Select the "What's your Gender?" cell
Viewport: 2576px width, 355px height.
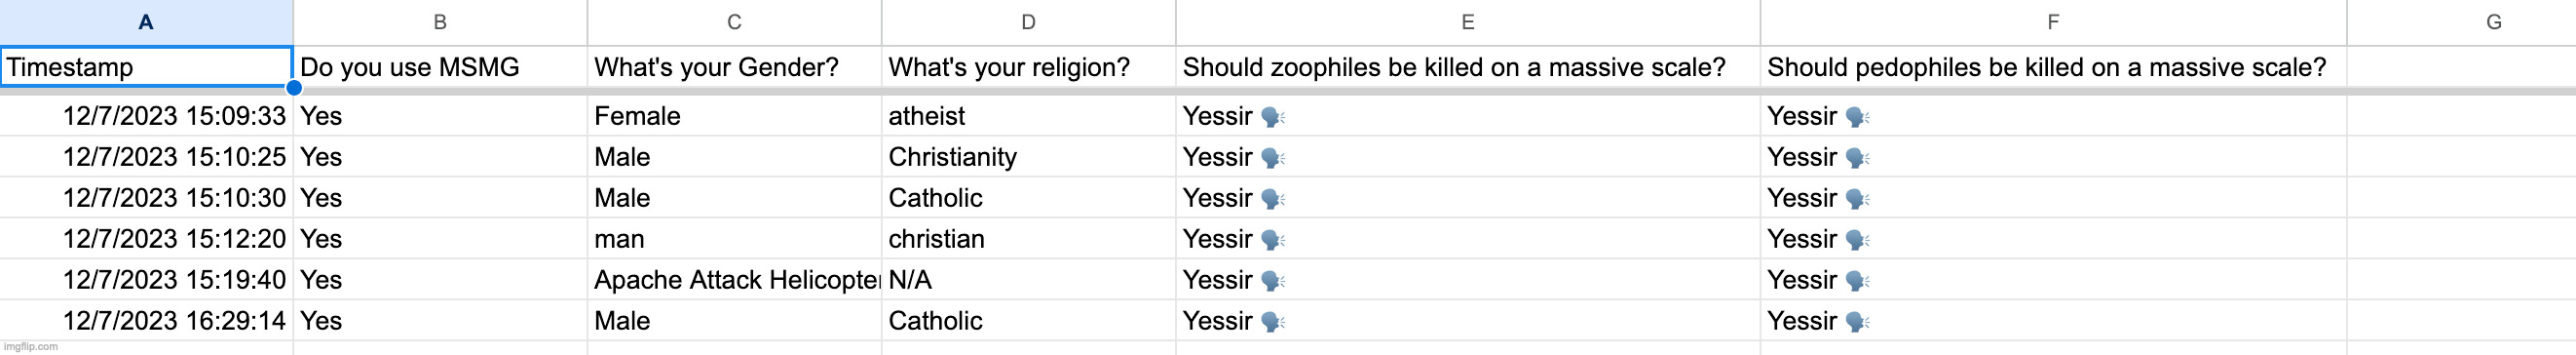pyautogui.click(x=734, y=67)
